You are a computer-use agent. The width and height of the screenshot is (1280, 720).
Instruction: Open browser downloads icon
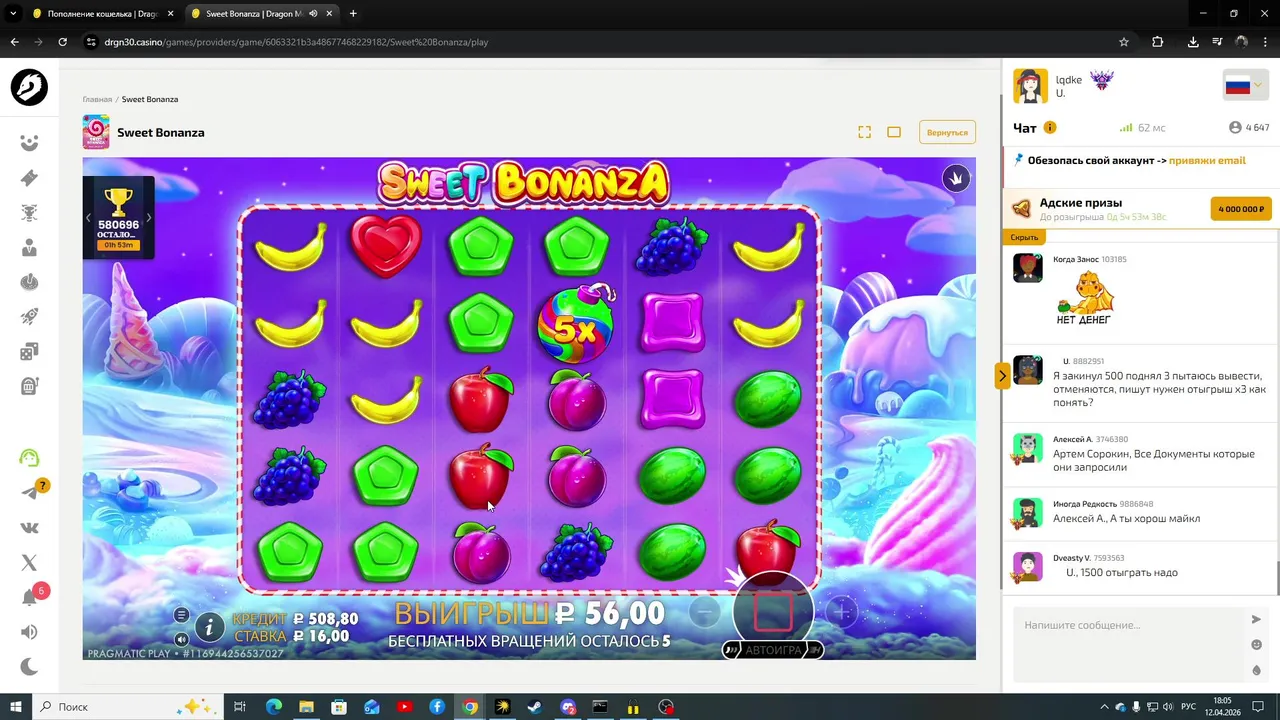[1193, 42]
